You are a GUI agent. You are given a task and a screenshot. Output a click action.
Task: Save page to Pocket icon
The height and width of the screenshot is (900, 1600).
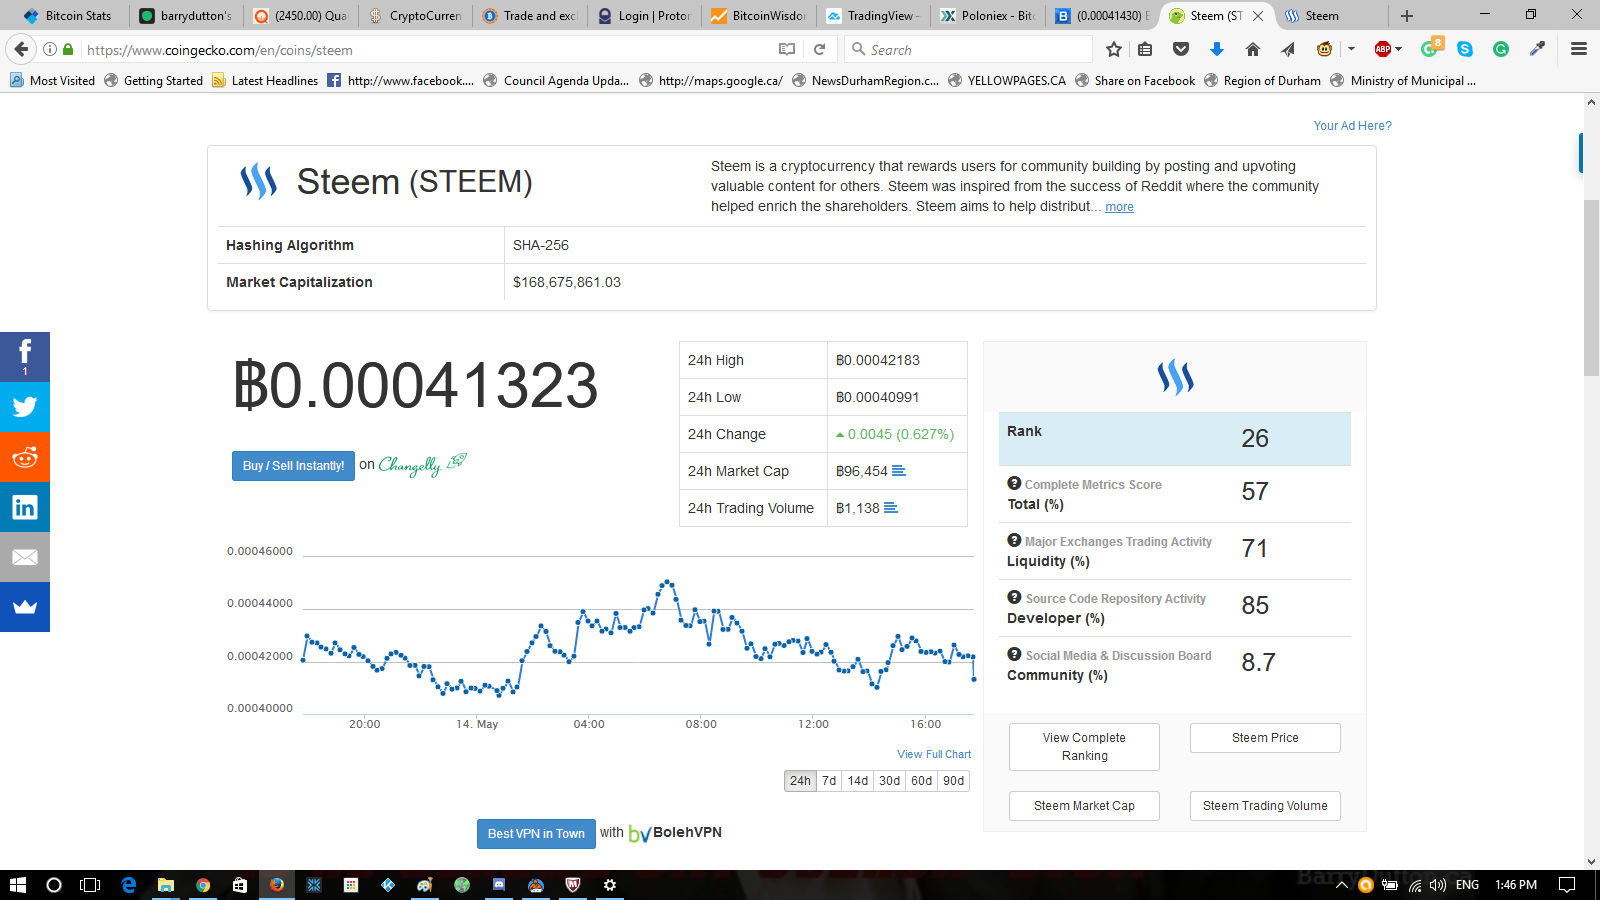[1181, 49]
